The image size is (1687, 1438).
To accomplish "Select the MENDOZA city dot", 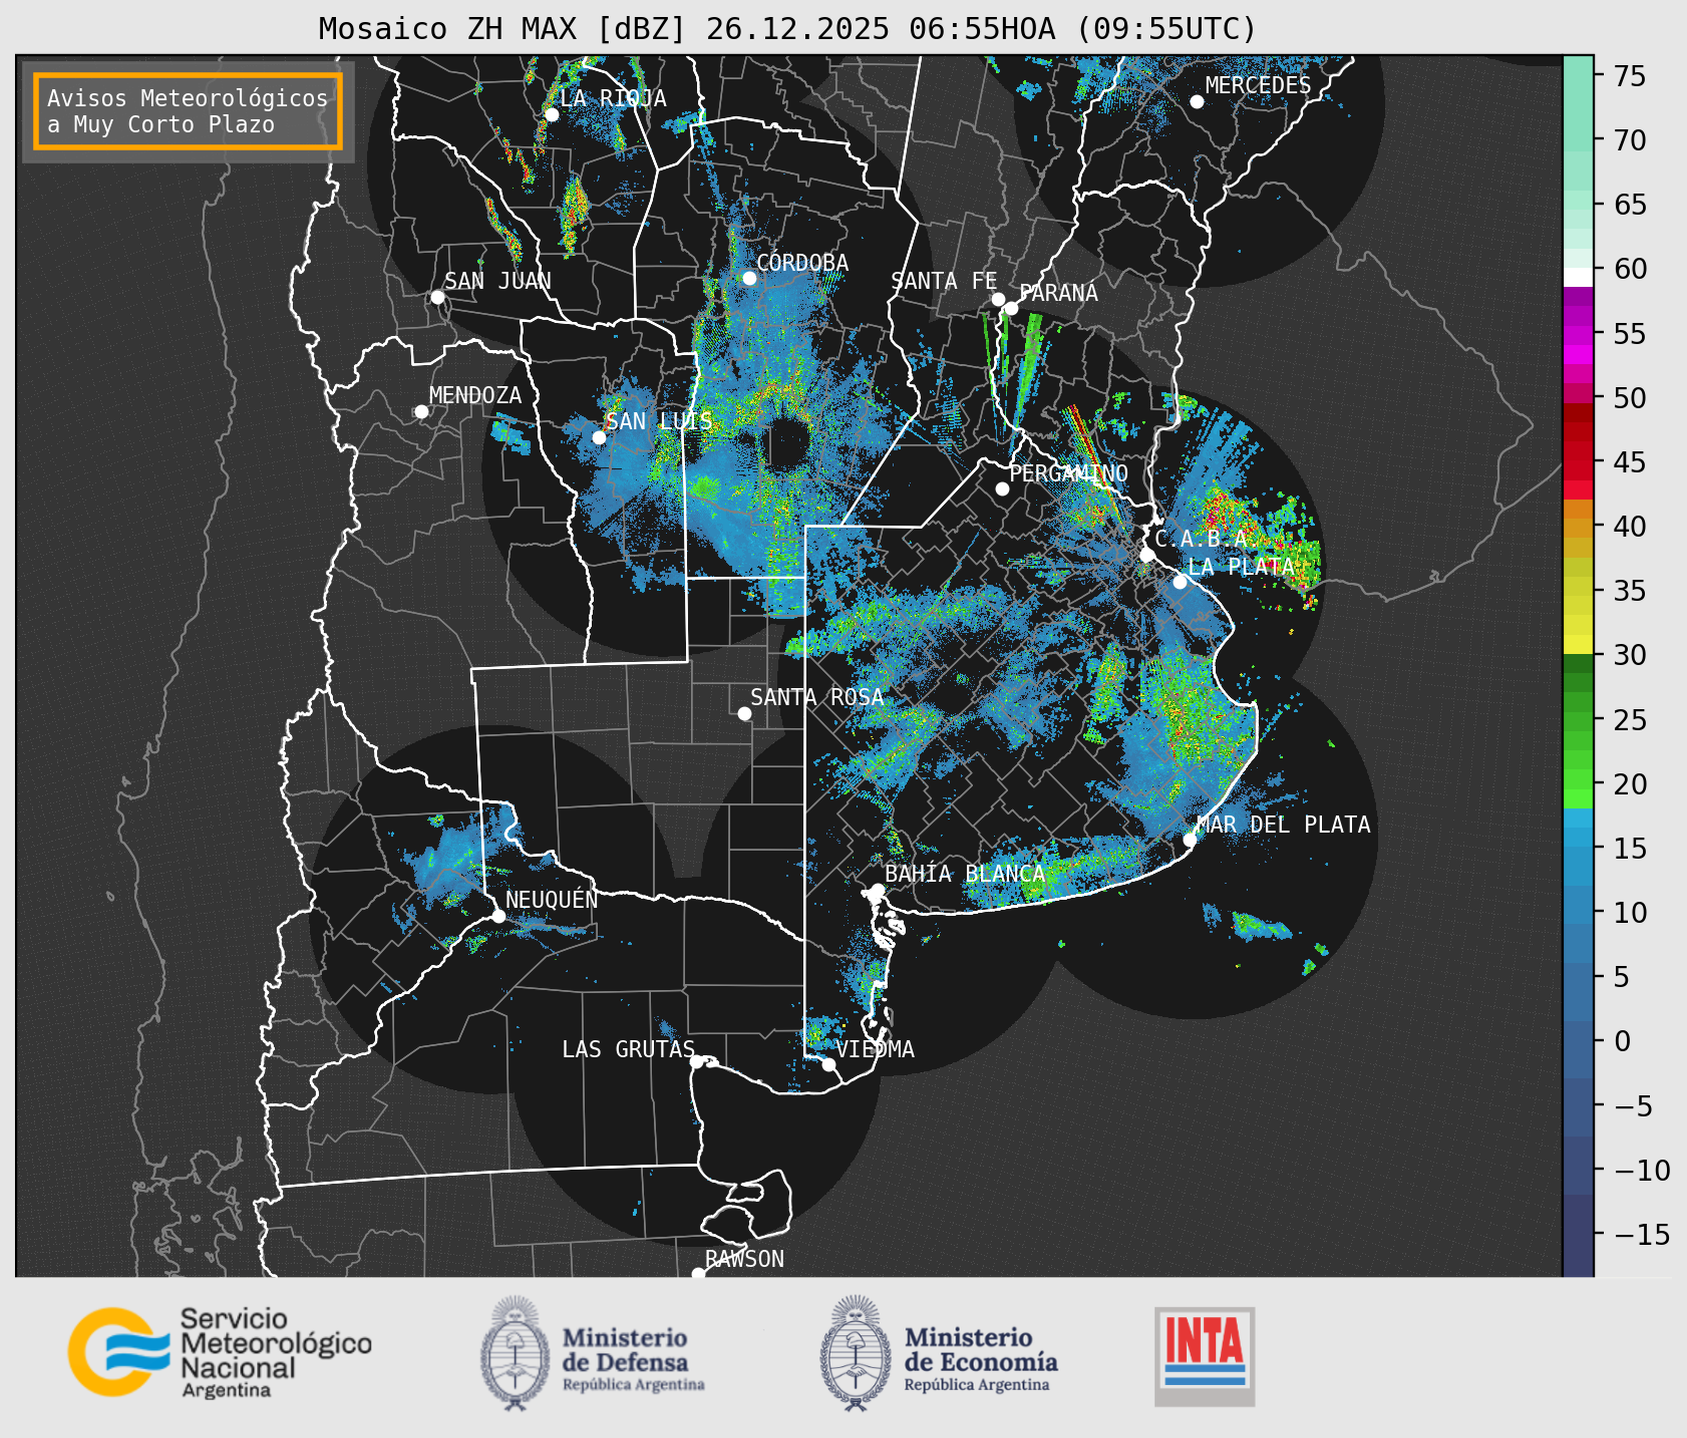I will pos(421,412).
